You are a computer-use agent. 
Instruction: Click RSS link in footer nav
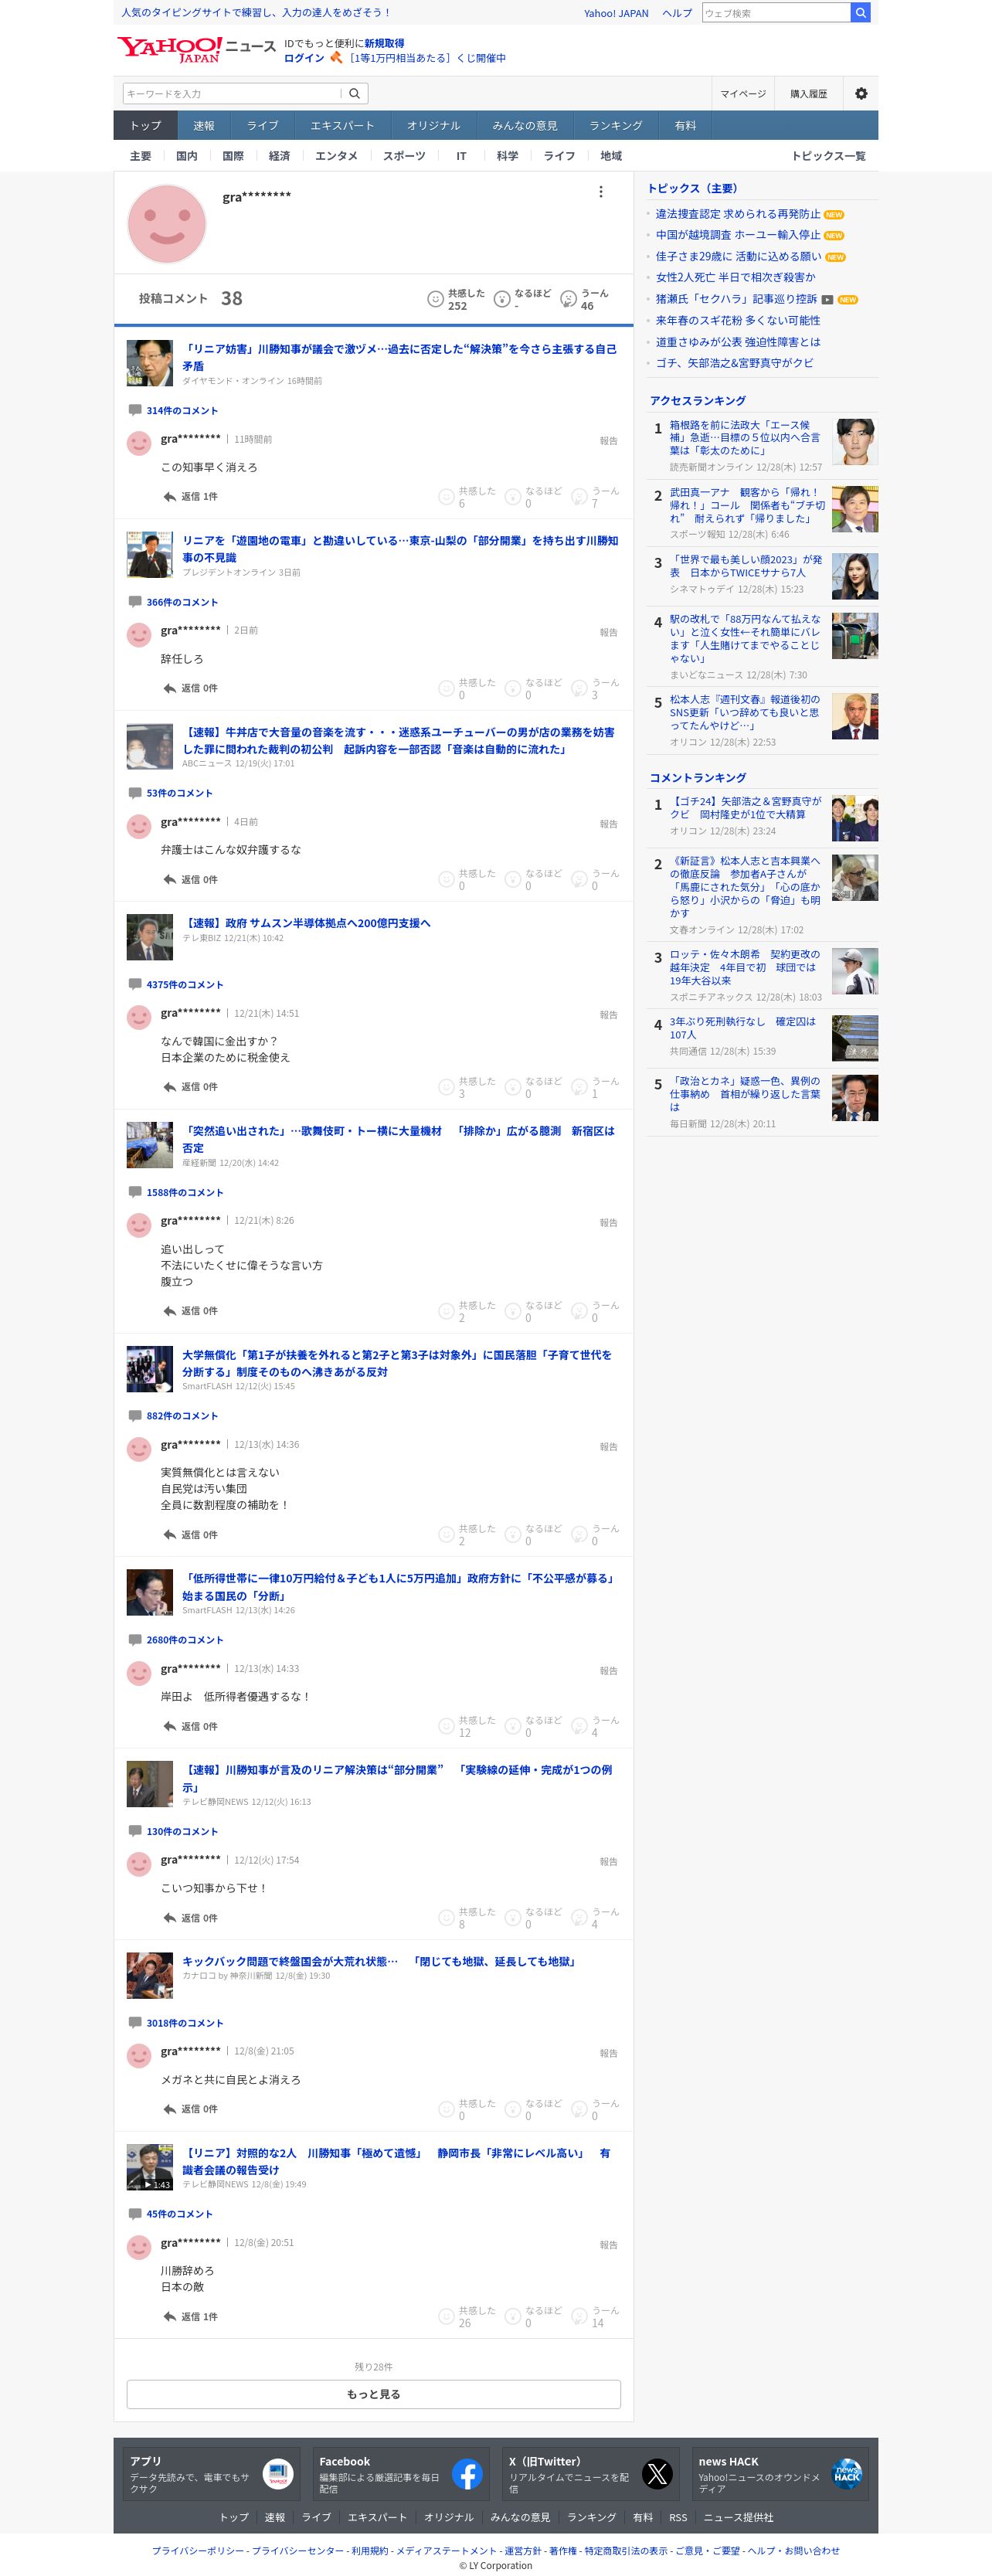pyautogui.click(x=678, y=2517)
